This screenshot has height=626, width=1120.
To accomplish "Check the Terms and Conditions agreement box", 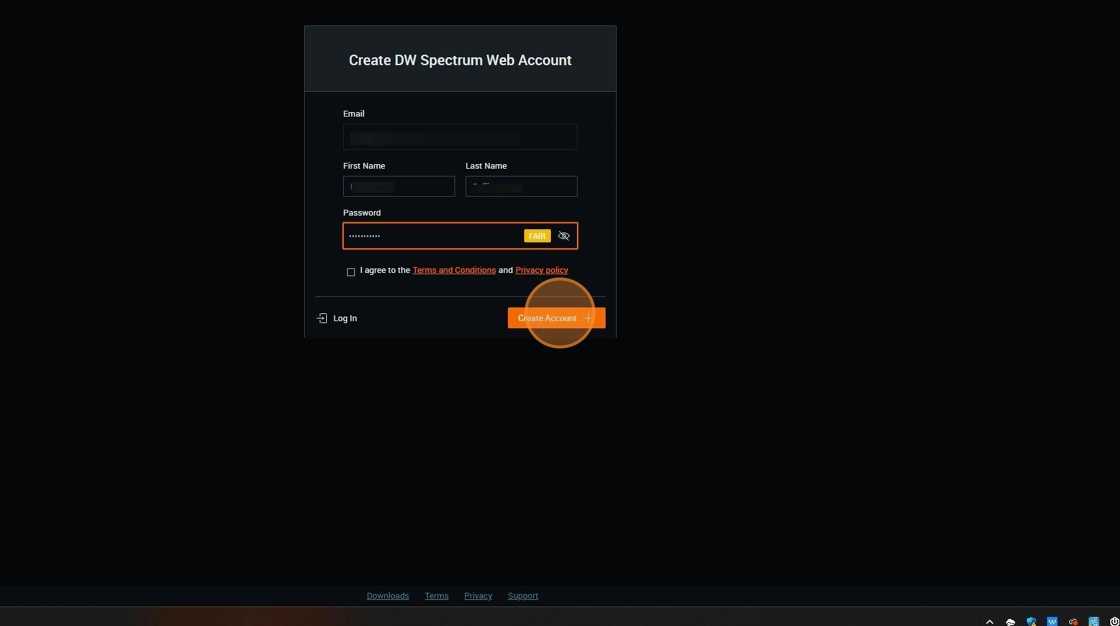I will click(x=351, y=272).
